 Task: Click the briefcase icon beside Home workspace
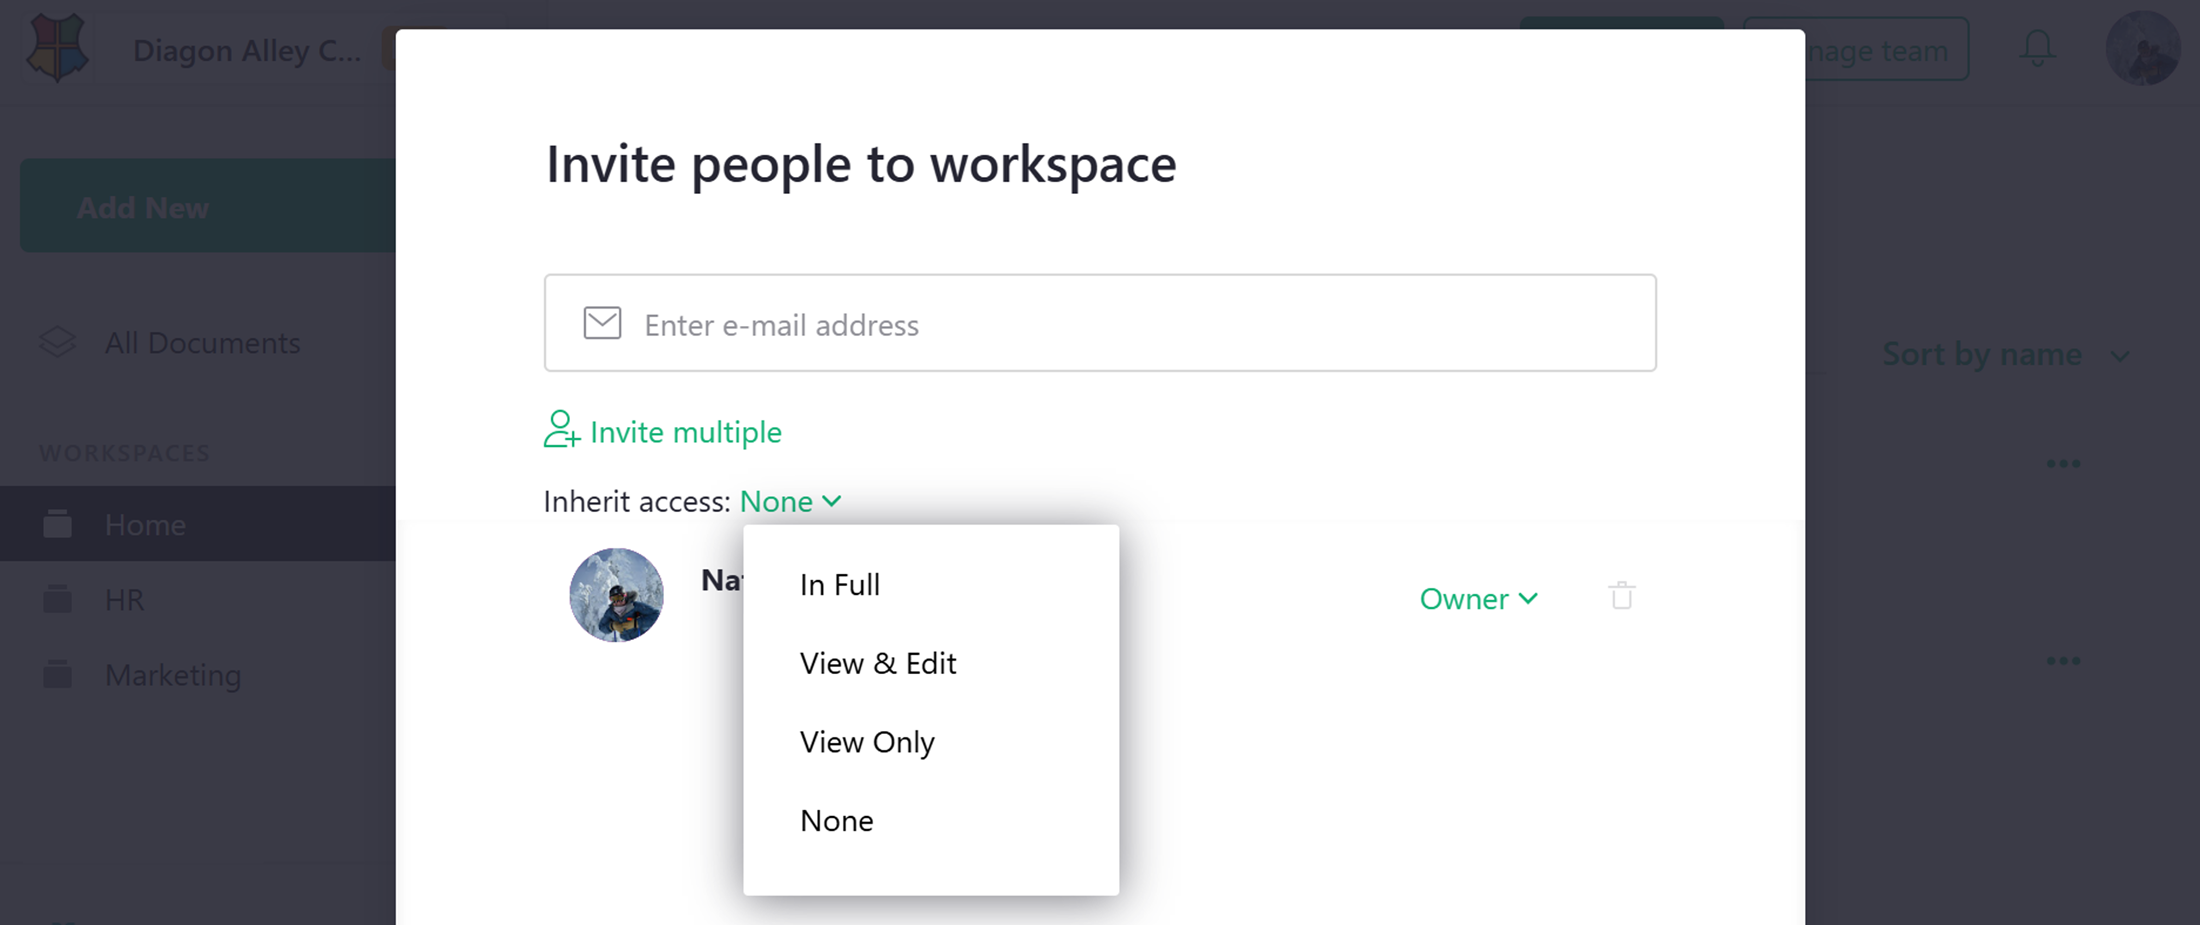coord(57,523)
